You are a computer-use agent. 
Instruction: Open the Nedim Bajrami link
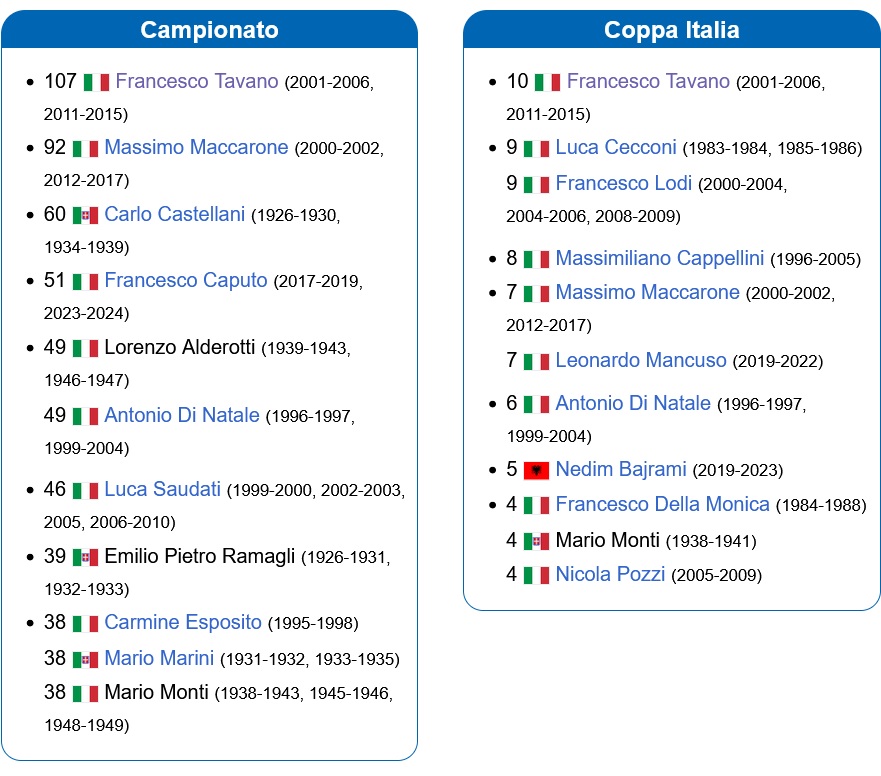click(x=621, y=469)
